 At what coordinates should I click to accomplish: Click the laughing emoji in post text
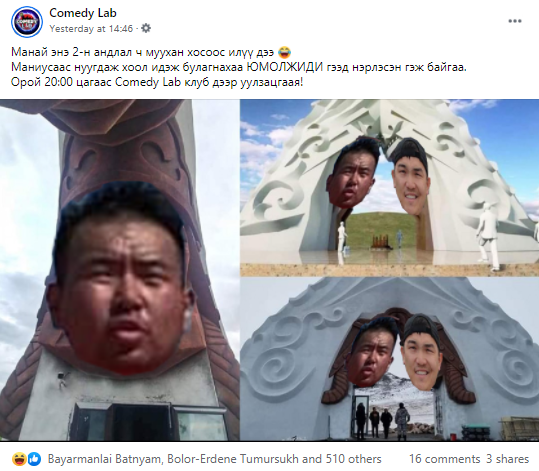click(284, 53)
